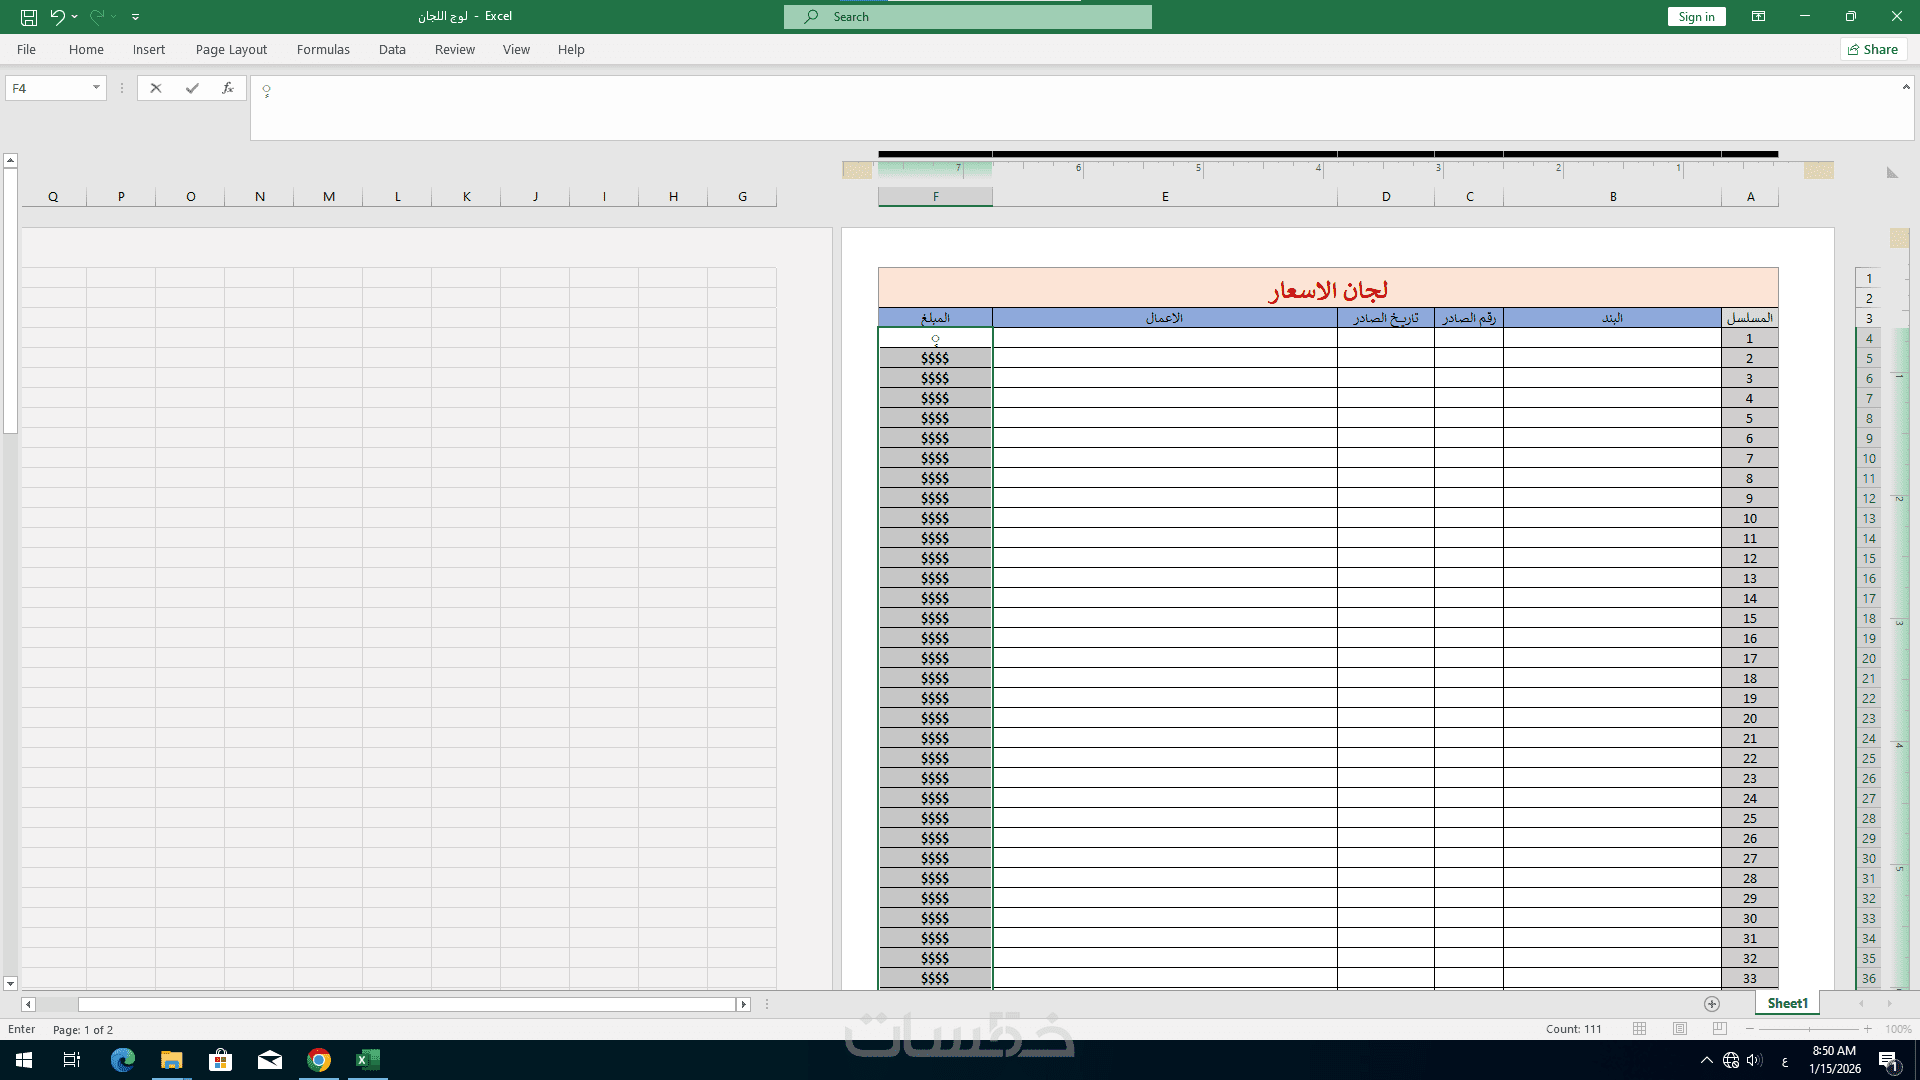Viewport: 1920px width, 1080px height.
Task: Select column F header
Action: click(x=936, y=197)
